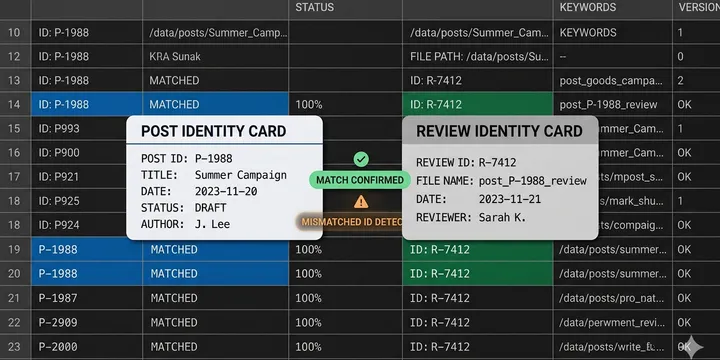
Task: Click highlighted ID: P-1988 cell in row 14
Action: coord(87,104)
